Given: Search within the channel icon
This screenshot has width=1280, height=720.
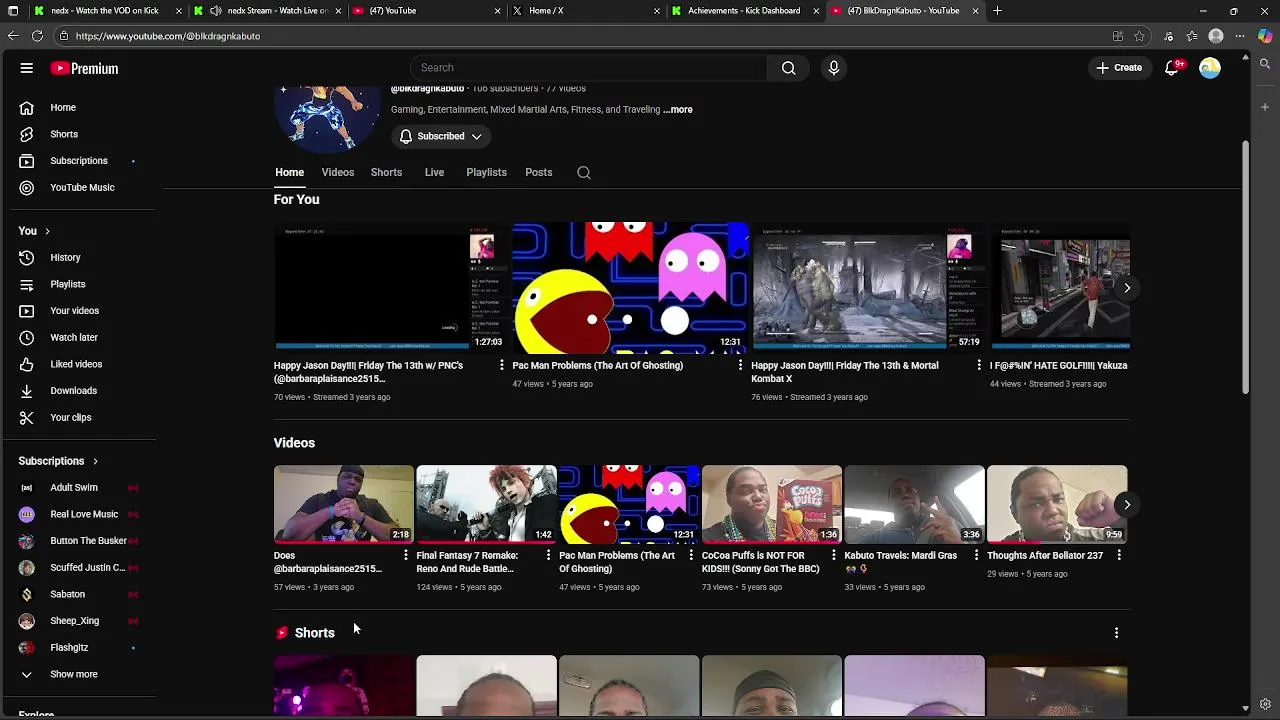Looking at the screenshot, I should (x=584, y=172).
